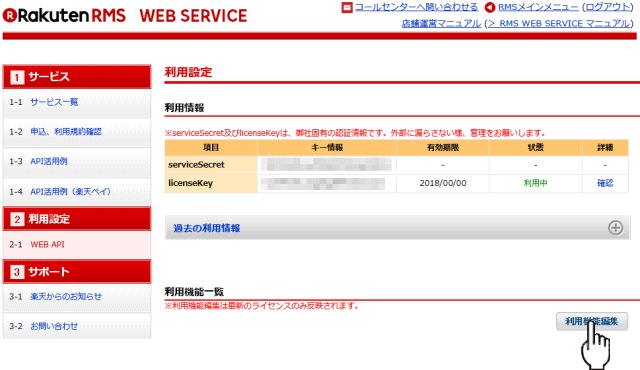Click the 詳細 column header
640x370 pixels.
click(605, 148)
